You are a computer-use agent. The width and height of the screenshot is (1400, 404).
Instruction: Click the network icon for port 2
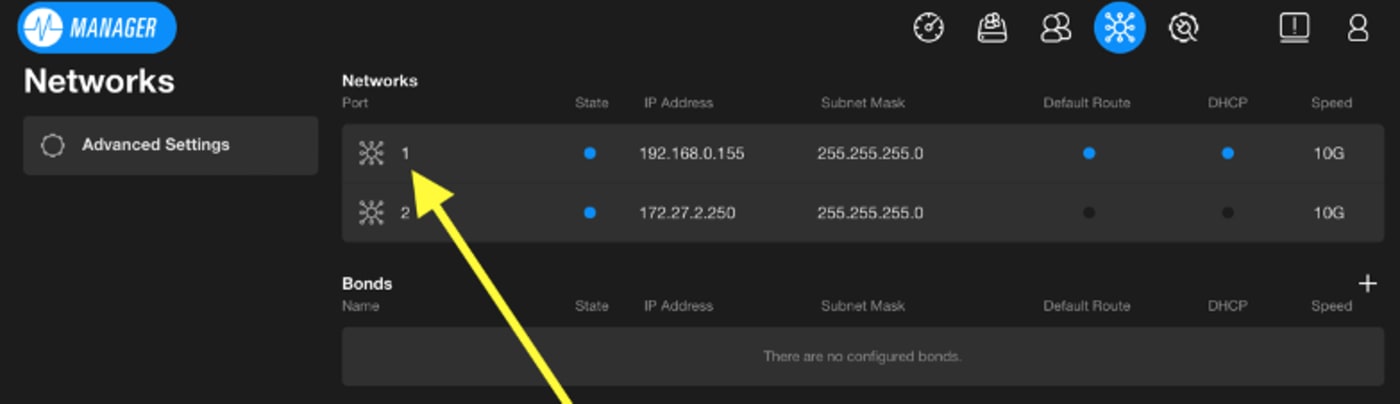371,213
